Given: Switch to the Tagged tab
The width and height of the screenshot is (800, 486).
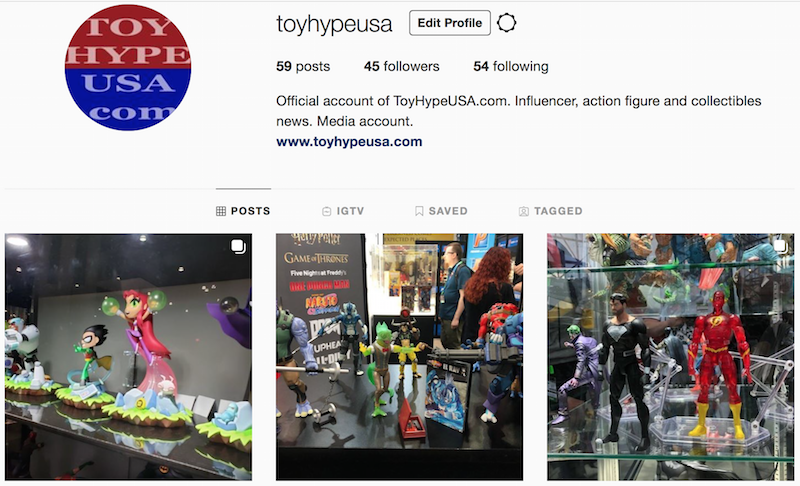Looking at the screenshot, I should (x=550, y=211).
